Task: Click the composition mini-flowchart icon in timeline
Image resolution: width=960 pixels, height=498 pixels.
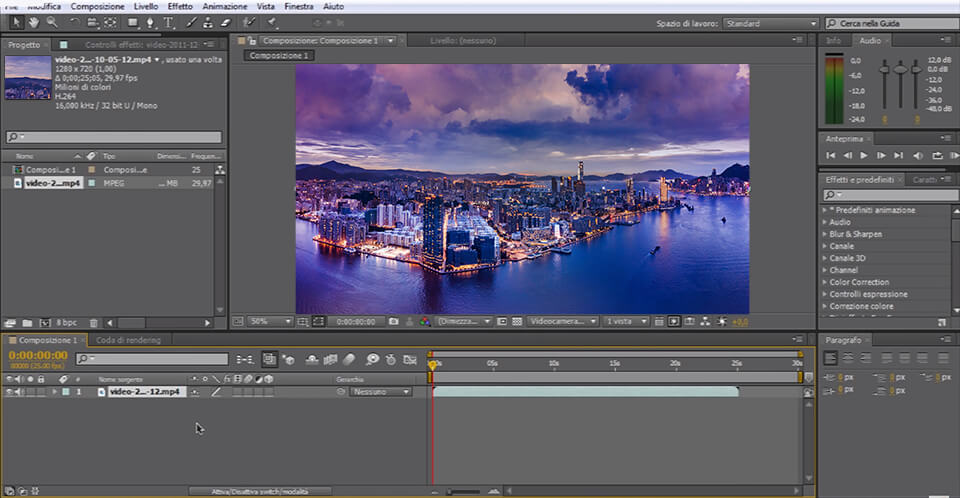Action: tap(244, 360)
